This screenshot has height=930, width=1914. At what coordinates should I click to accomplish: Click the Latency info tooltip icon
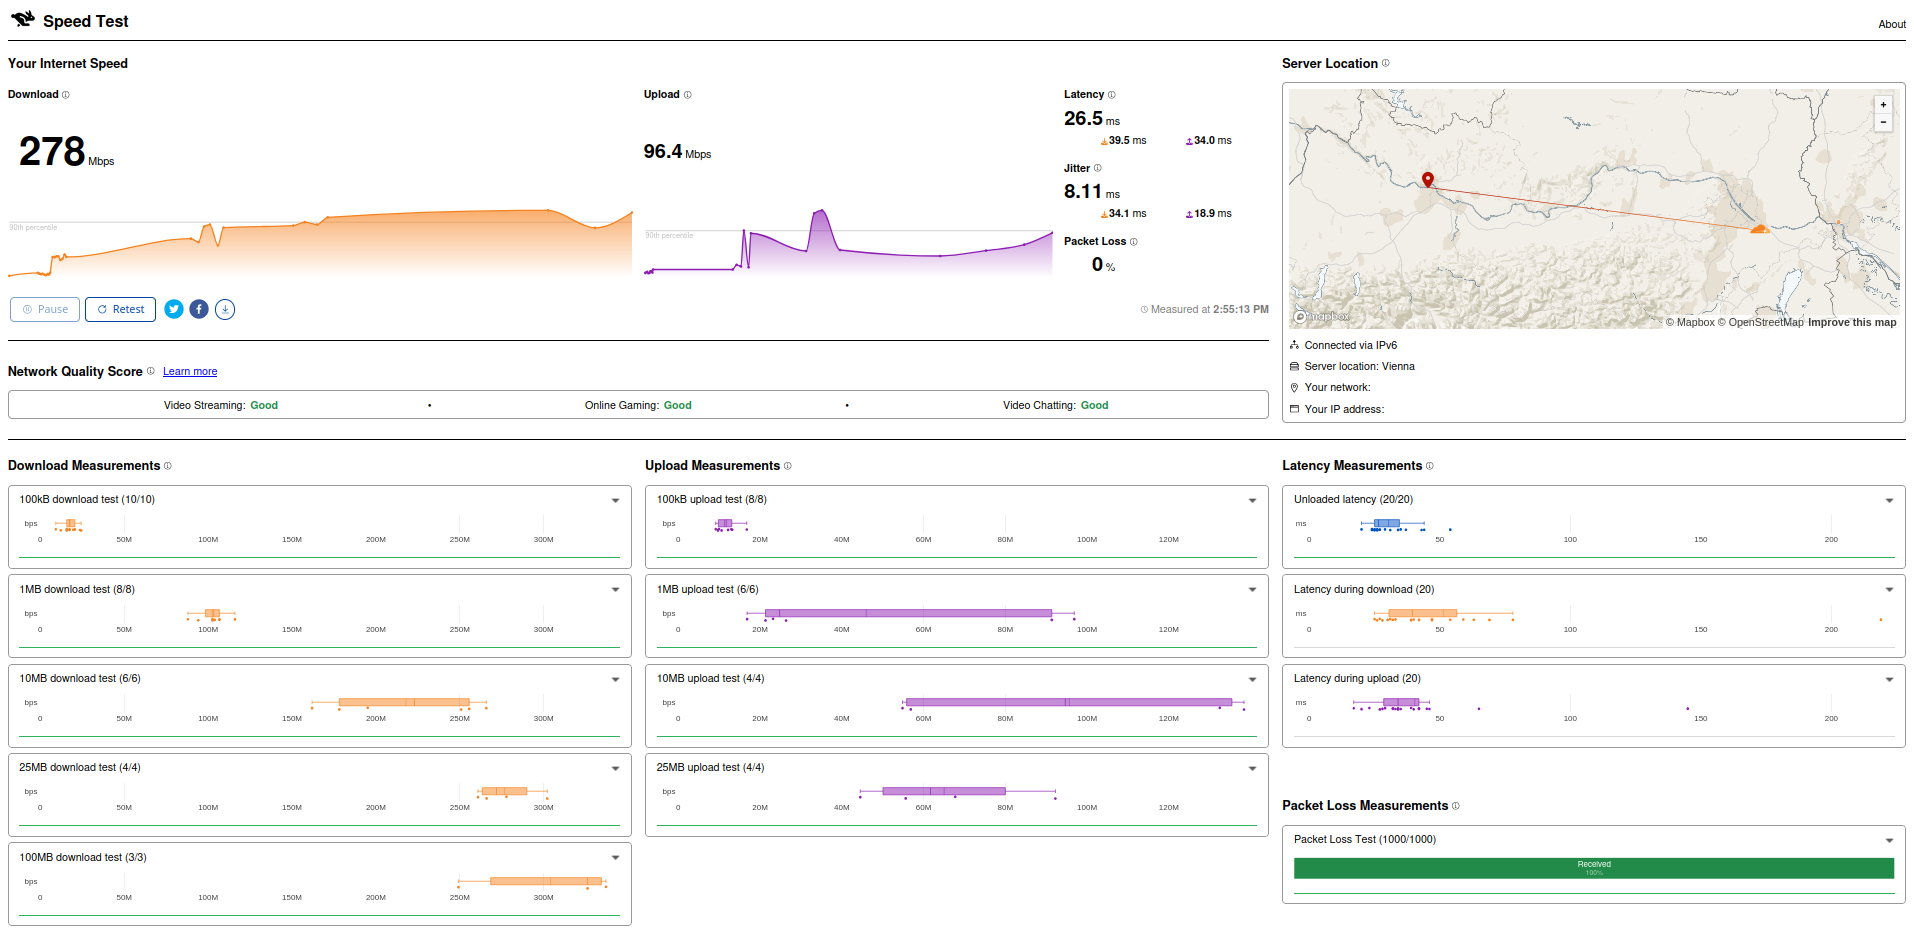click(x=1114, y=94)
